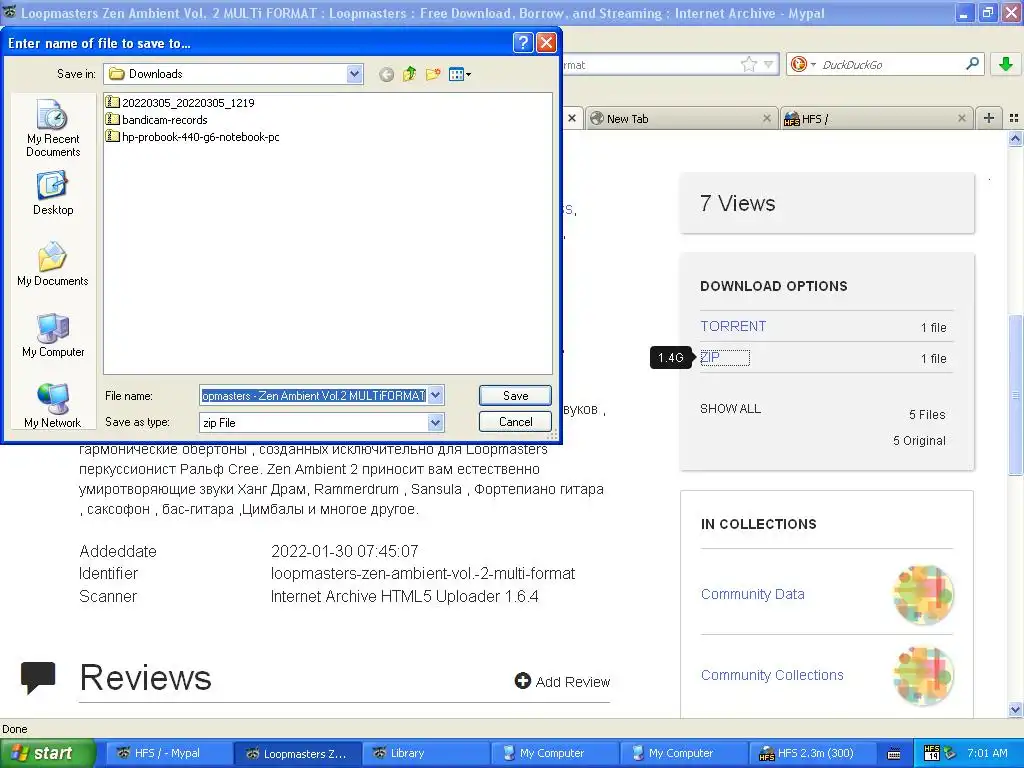
Task: Click the Save button
Action: click(515, 395)
